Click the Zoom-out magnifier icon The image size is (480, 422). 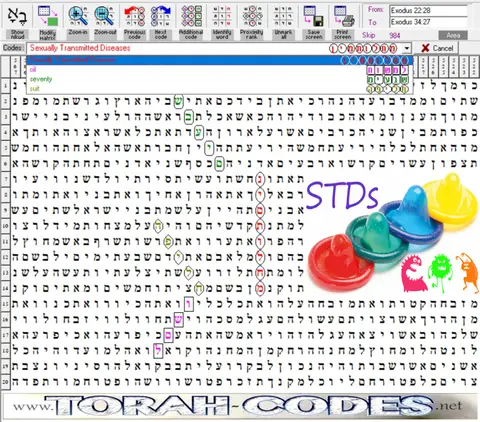coord(105,16)
